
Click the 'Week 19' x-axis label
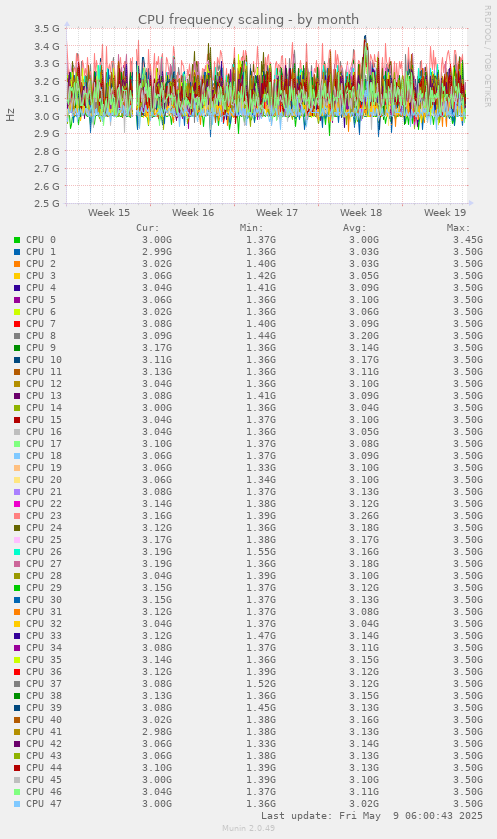click(x=445, y=212)
